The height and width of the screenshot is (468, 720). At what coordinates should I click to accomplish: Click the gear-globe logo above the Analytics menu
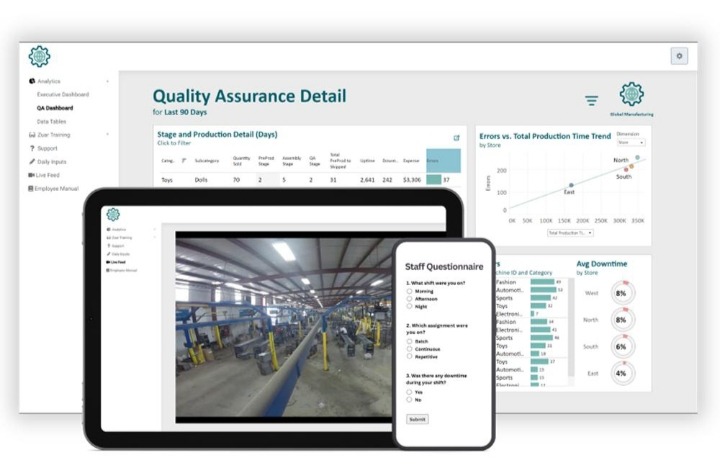pos(39,56)
